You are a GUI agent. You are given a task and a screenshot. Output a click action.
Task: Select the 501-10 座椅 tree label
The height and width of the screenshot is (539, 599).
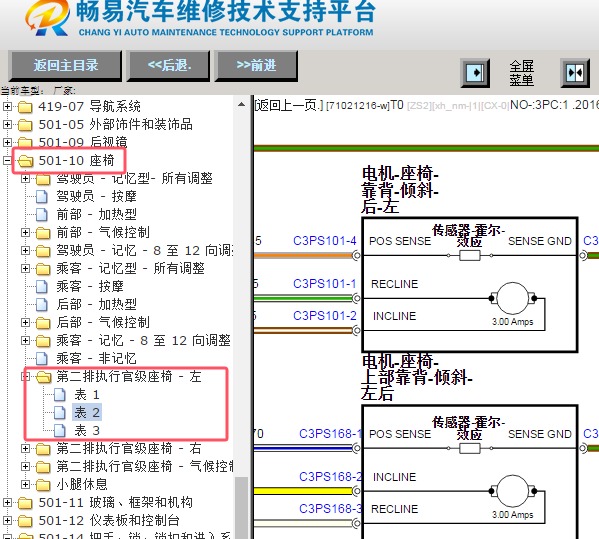pyautogui.click(x=76, y=160)
